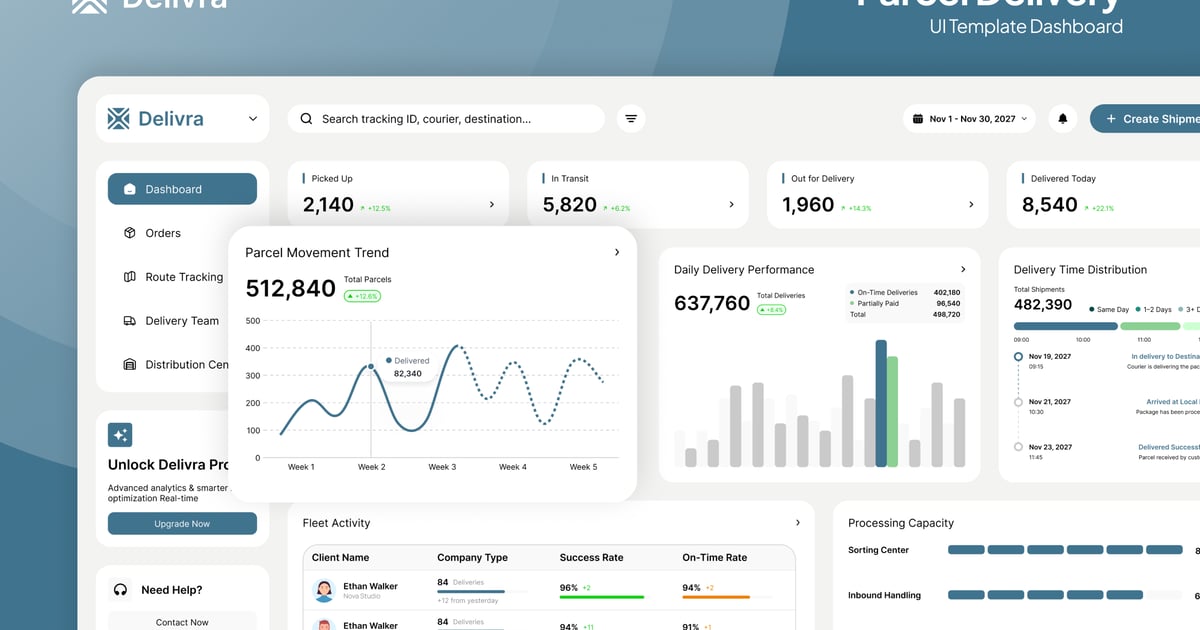This screenshot has width=1200, height=630.
Task: Click the Dashboard home icon
Action: pyautogui.click(x=129, y=189)
